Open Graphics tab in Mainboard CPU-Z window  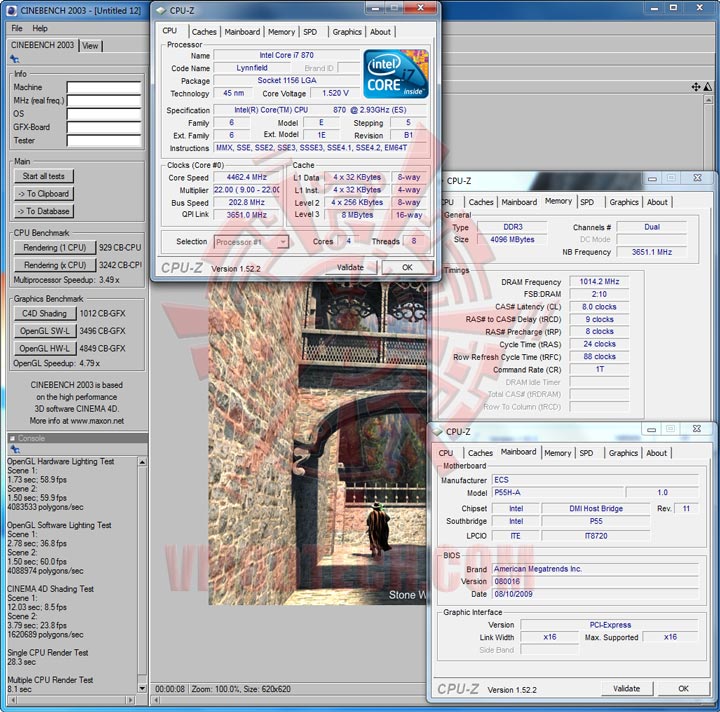click(x=623, y=453)
